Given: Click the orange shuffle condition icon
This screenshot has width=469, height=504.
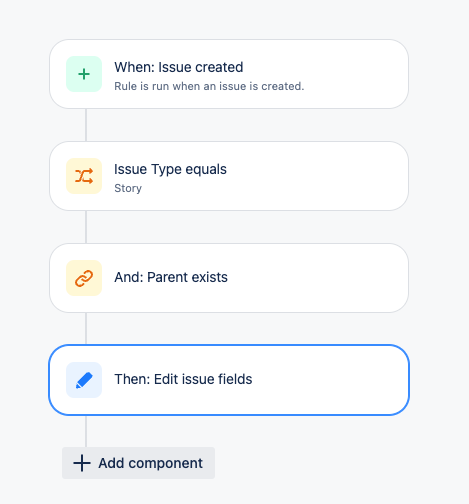Looking at the screenshot, I should [x=84, y=176].
